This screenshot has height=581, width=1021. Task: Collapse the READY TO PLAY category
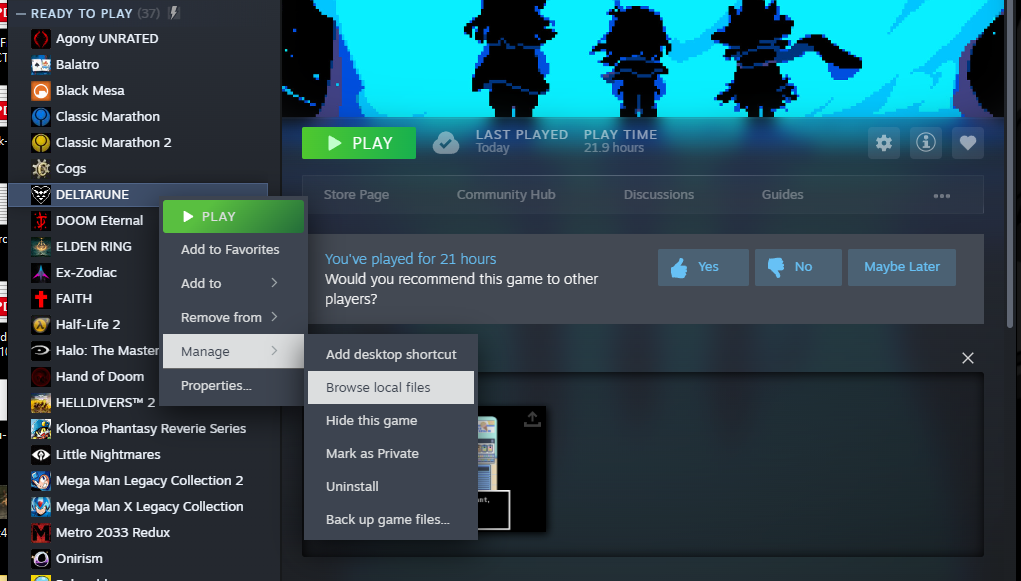(21, 14)
